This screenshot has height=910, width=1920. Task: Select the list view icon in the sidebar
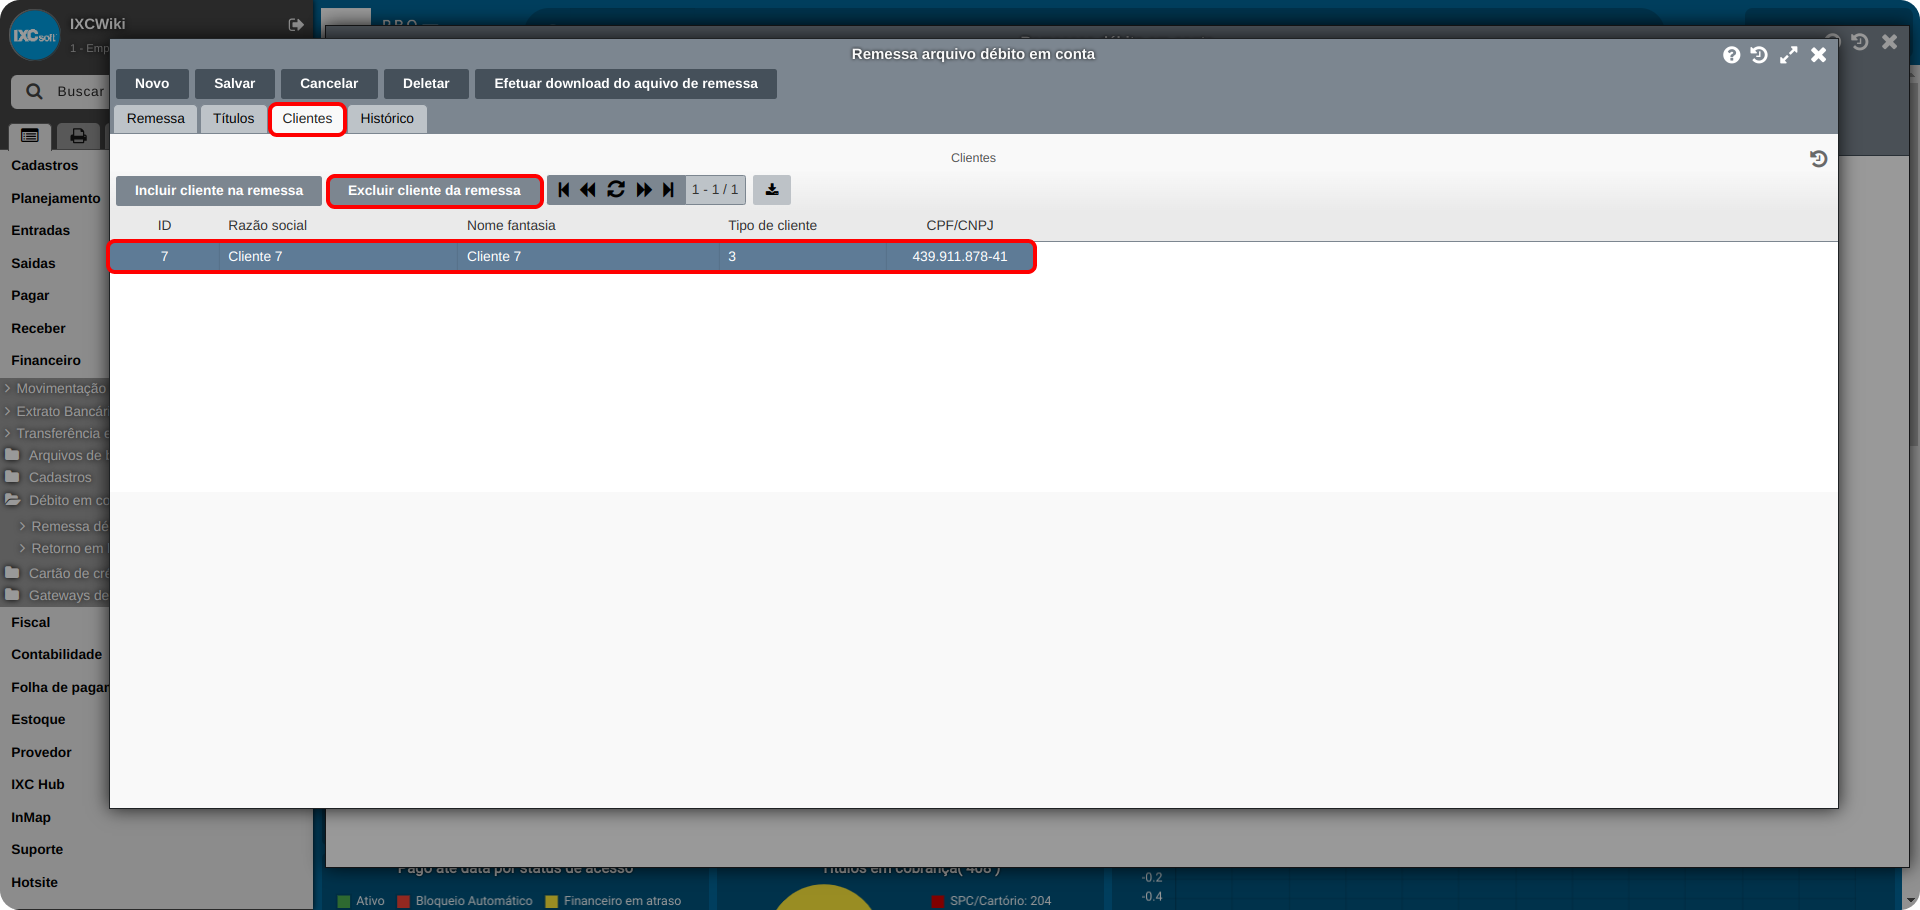tap(30, 136)
